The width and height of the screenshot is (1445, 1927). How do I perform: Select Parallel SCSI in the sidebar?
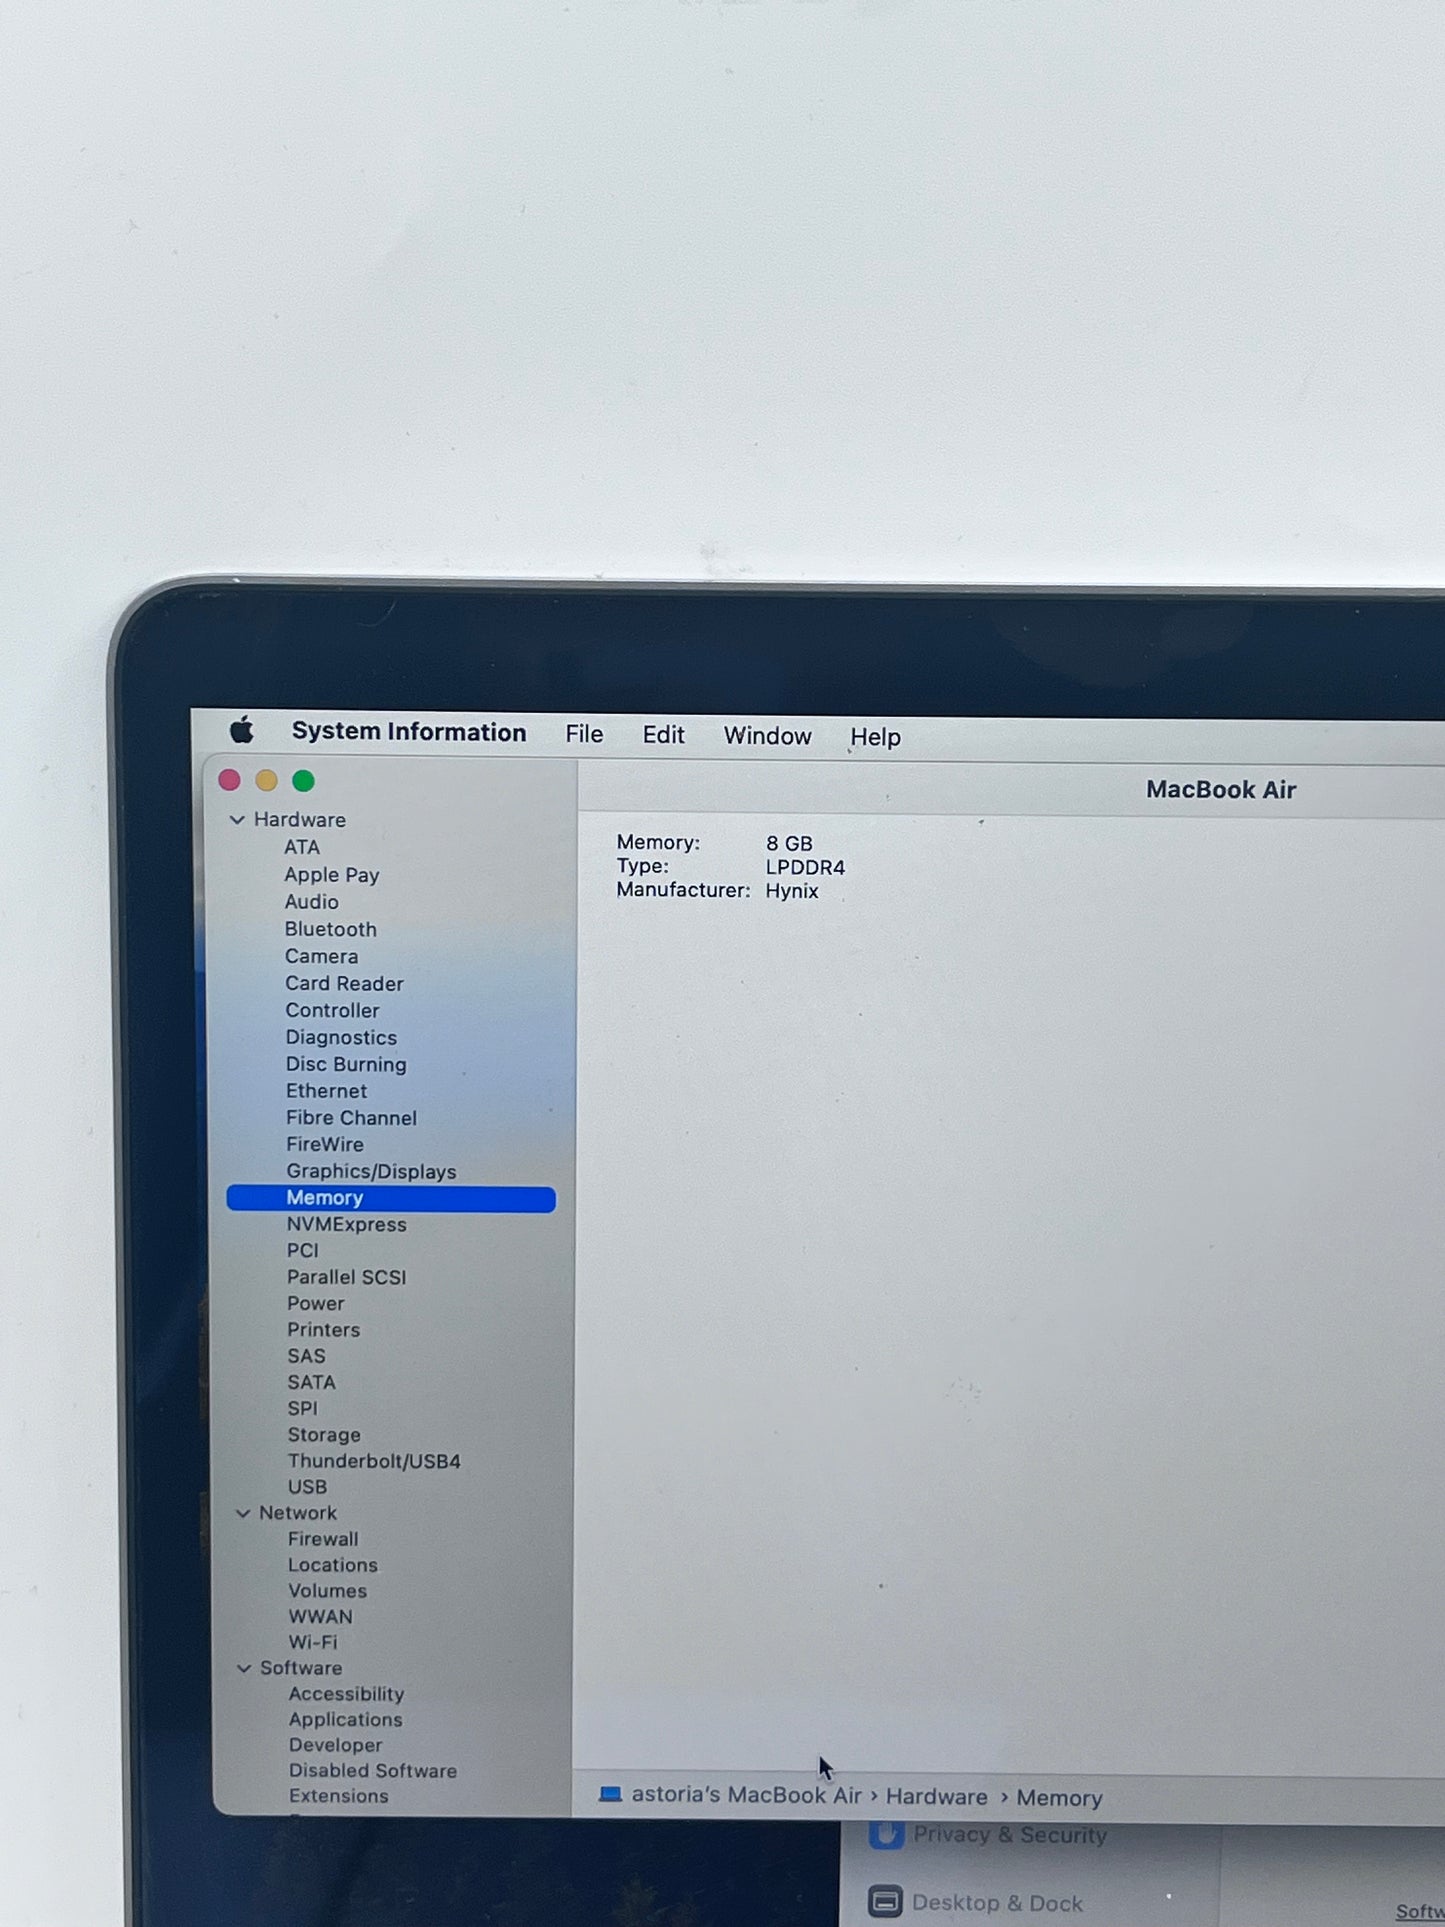(347, 1277)
